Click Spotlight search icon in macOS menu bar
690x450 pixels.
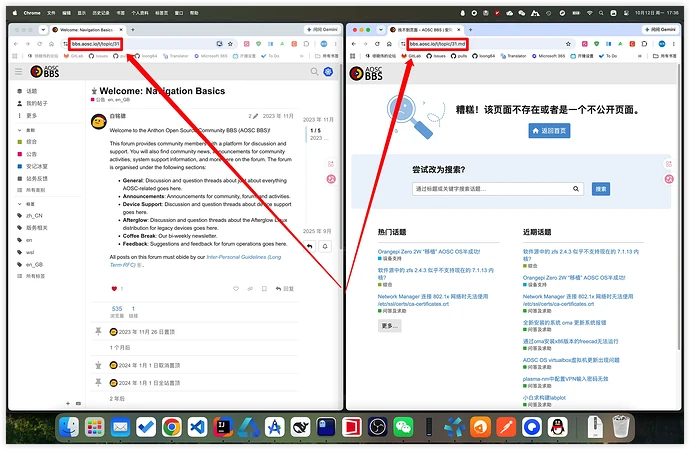click(601, 13)
